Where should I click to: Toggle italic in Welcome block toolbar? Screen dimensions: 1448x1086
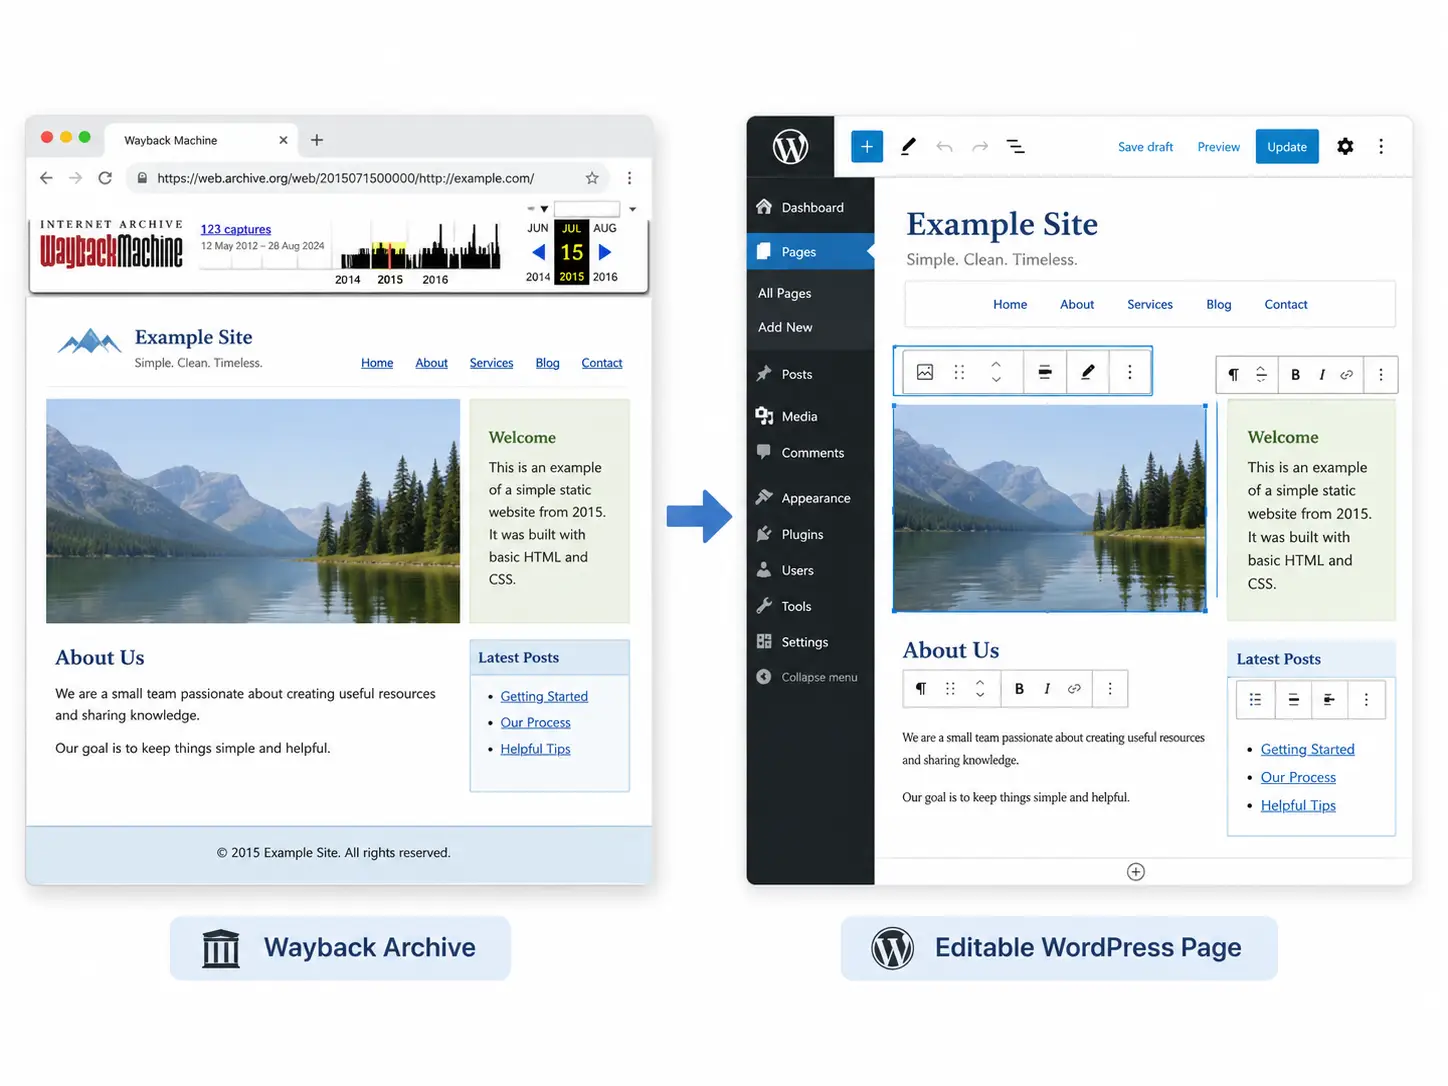click(x=1321, y=375)
